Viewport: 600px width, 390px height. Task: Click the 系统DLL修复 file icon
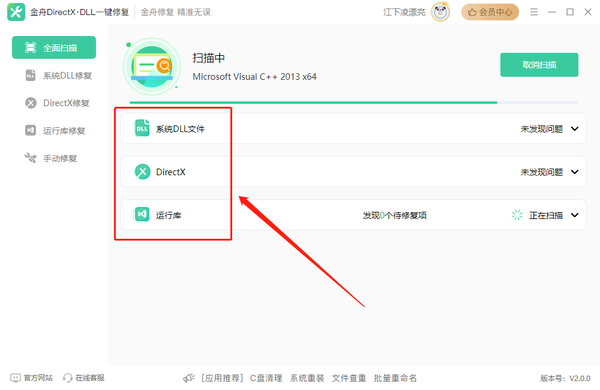coord(31,75)
